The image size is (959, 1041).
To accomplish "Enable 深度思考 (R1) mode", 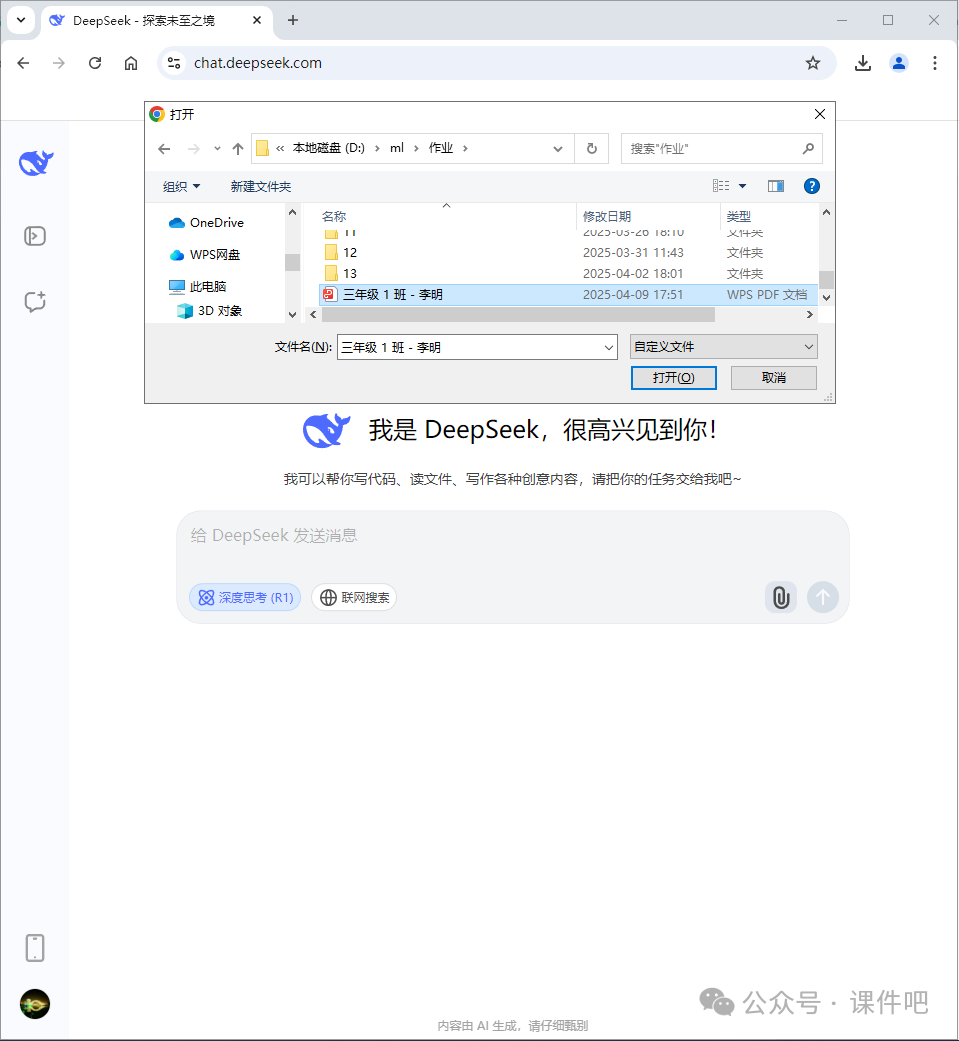I will pos(244,597).
